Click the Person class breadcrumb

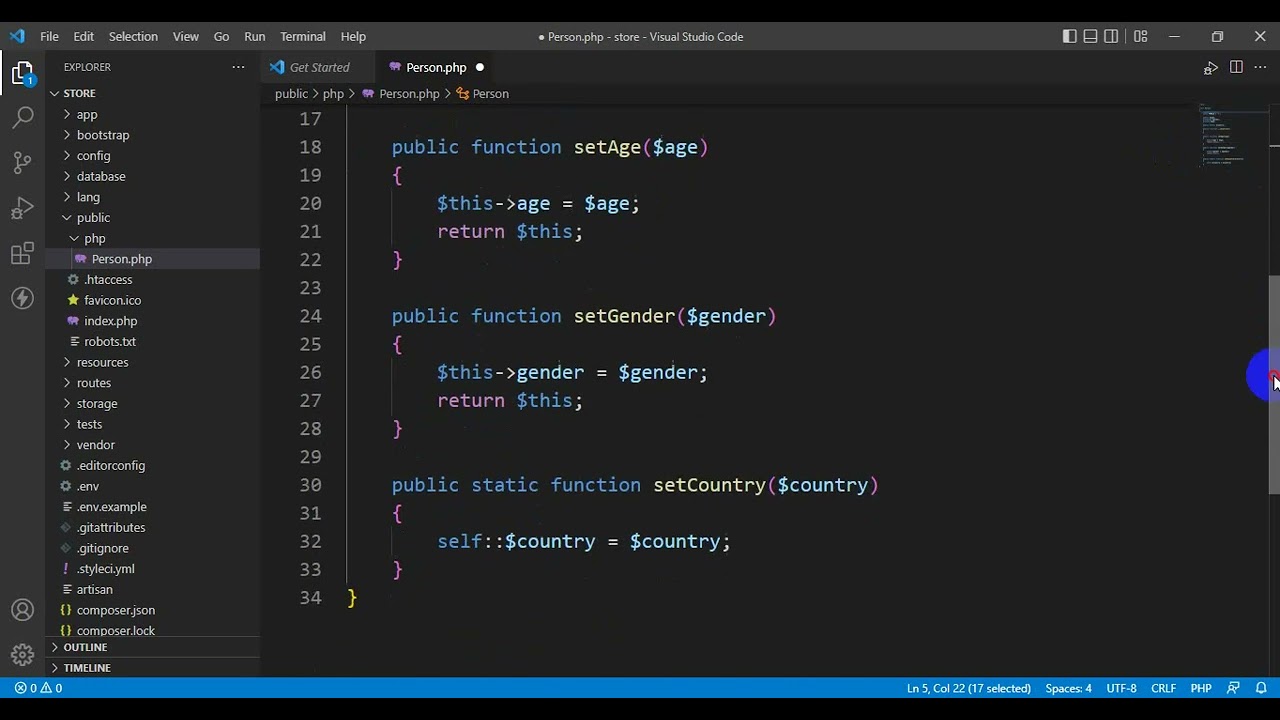(x=483, y=93)
